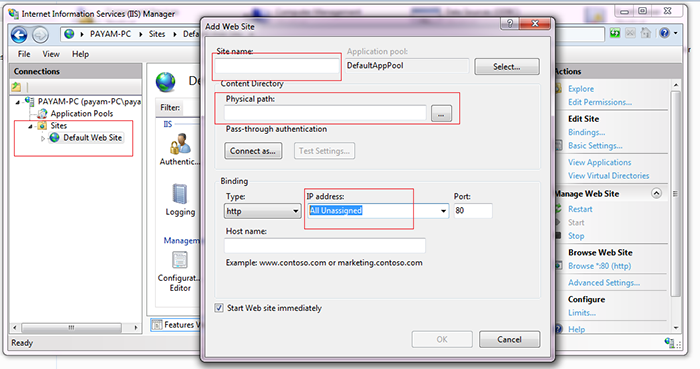Click Browse *:80 (http) link
Image resolution: width=700 pixels, height=369 pixels.
(x=599, y=266)
